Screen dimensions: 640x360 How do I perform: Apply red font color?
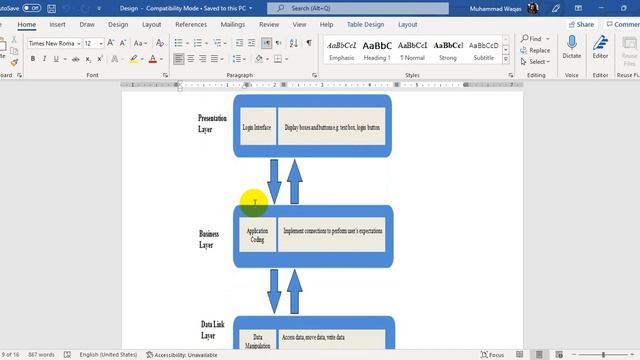153,59
